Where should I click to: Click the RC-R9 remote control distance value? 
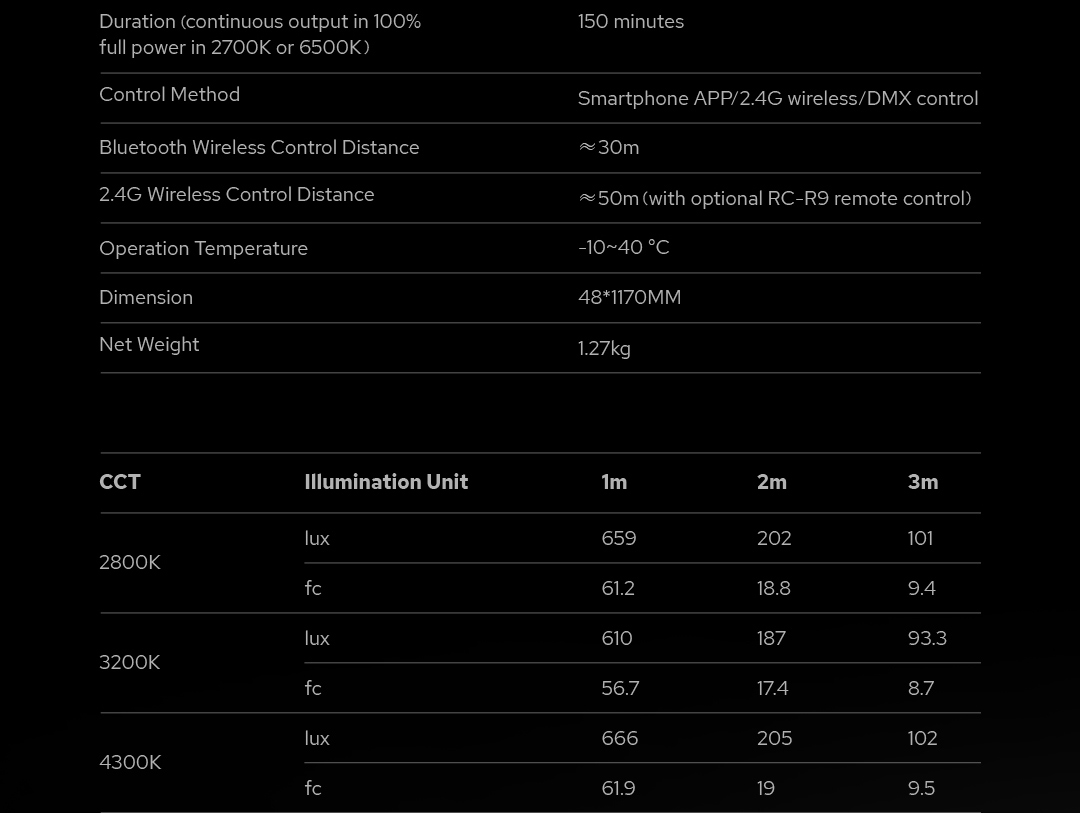click(x=775, y=198)
